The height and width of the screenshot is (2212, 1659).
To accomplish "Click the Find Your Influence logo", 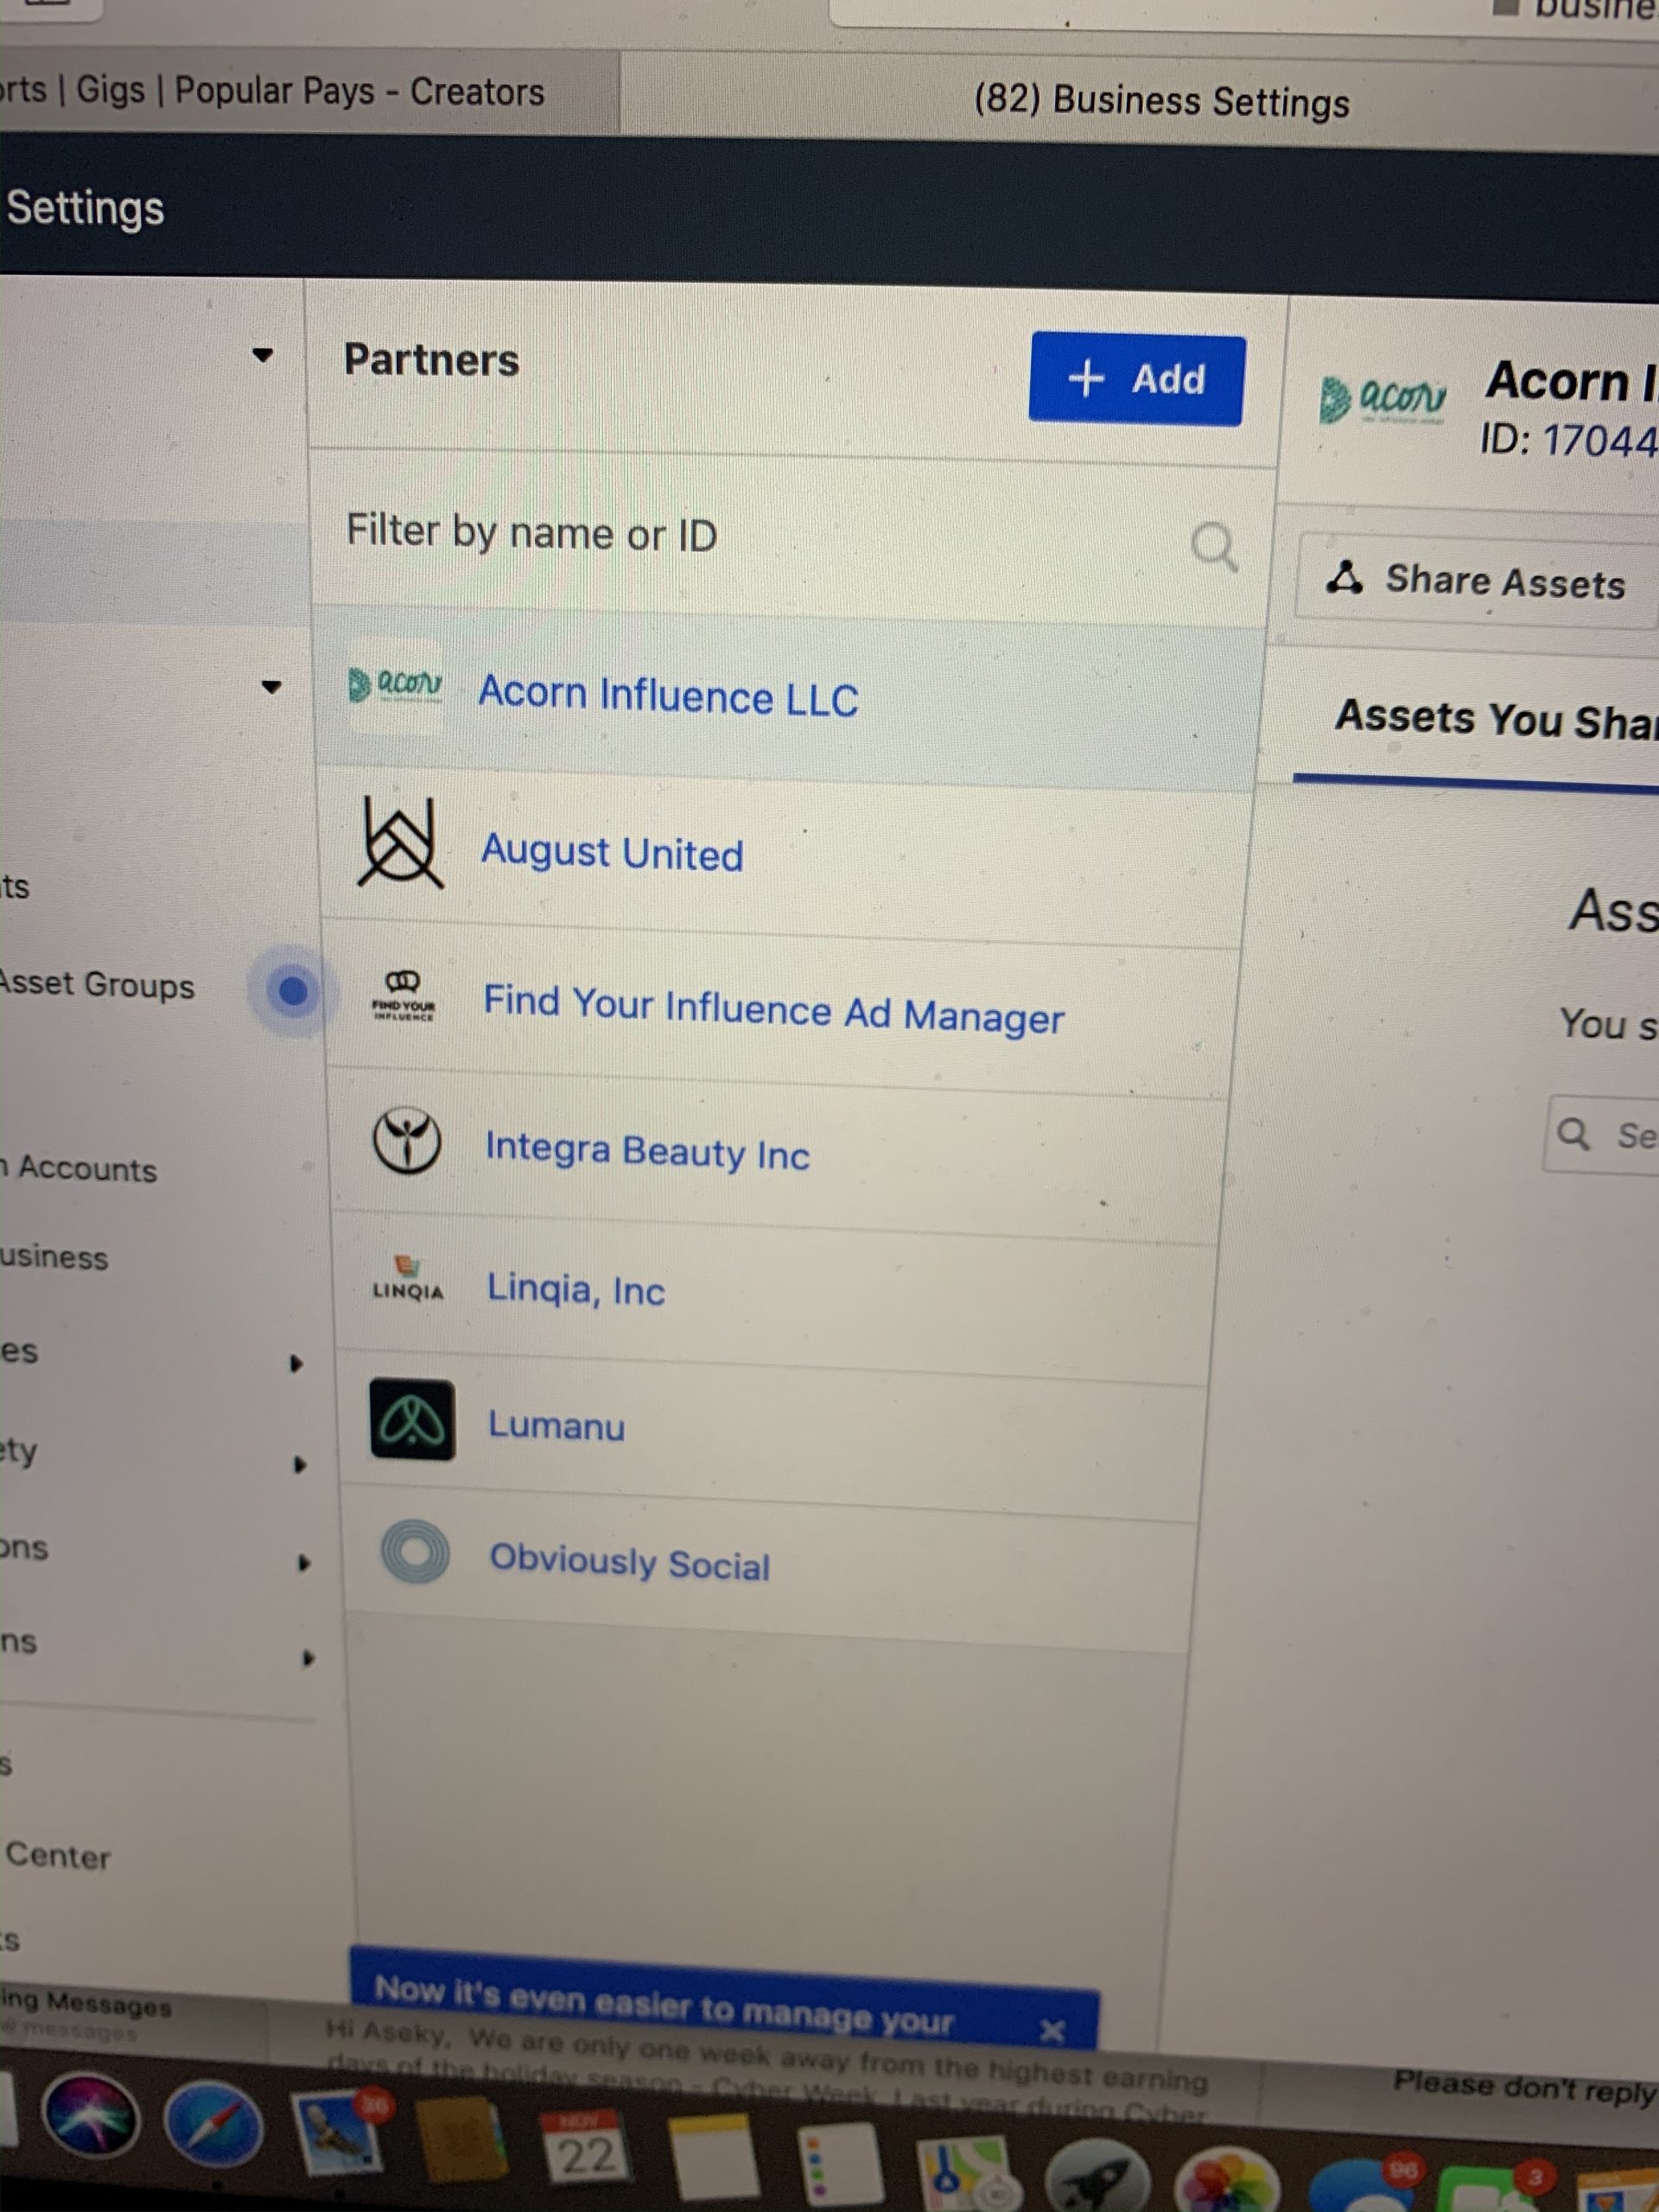I will (403, 996).
